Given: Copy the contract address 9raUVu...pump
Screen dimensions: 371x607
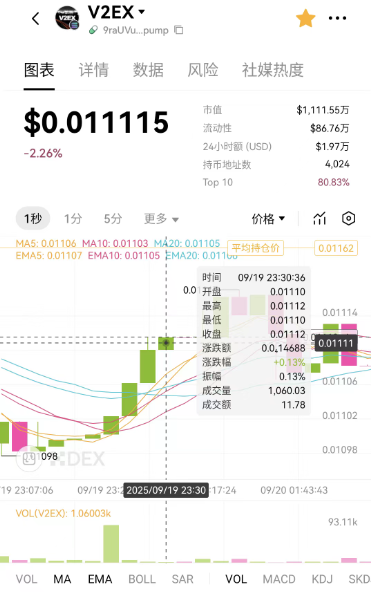Looking at the screenshot, I should pyautogui.click(x=179, y=30).
